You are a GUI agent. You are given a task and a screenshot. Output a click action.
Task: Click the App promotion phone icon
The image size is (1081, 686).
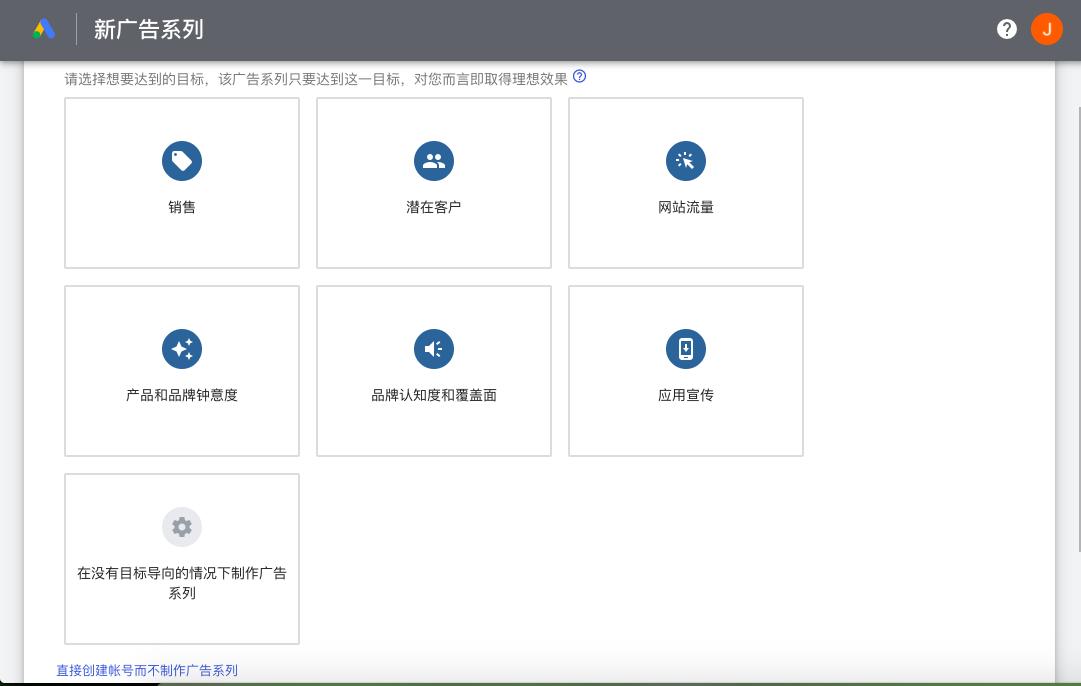[x=685, y=349]
